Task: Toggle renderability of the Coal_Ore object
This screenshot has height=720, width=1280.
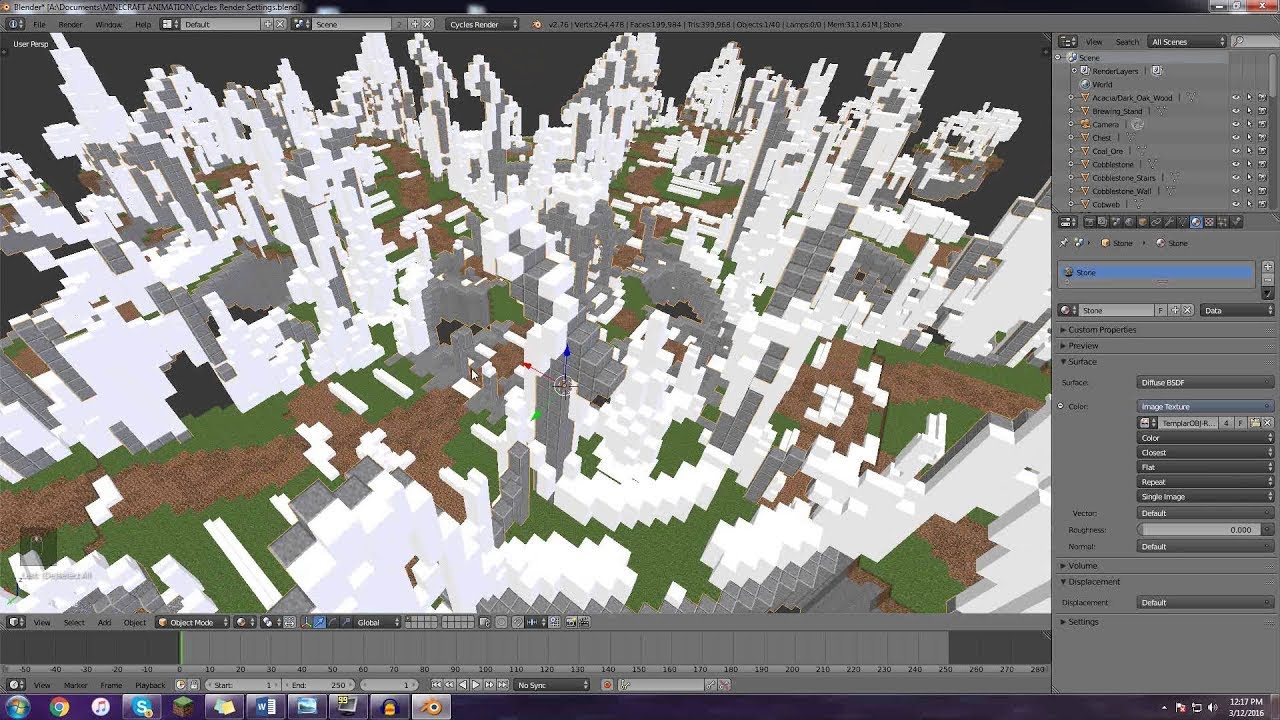Action: point(1262,151)
